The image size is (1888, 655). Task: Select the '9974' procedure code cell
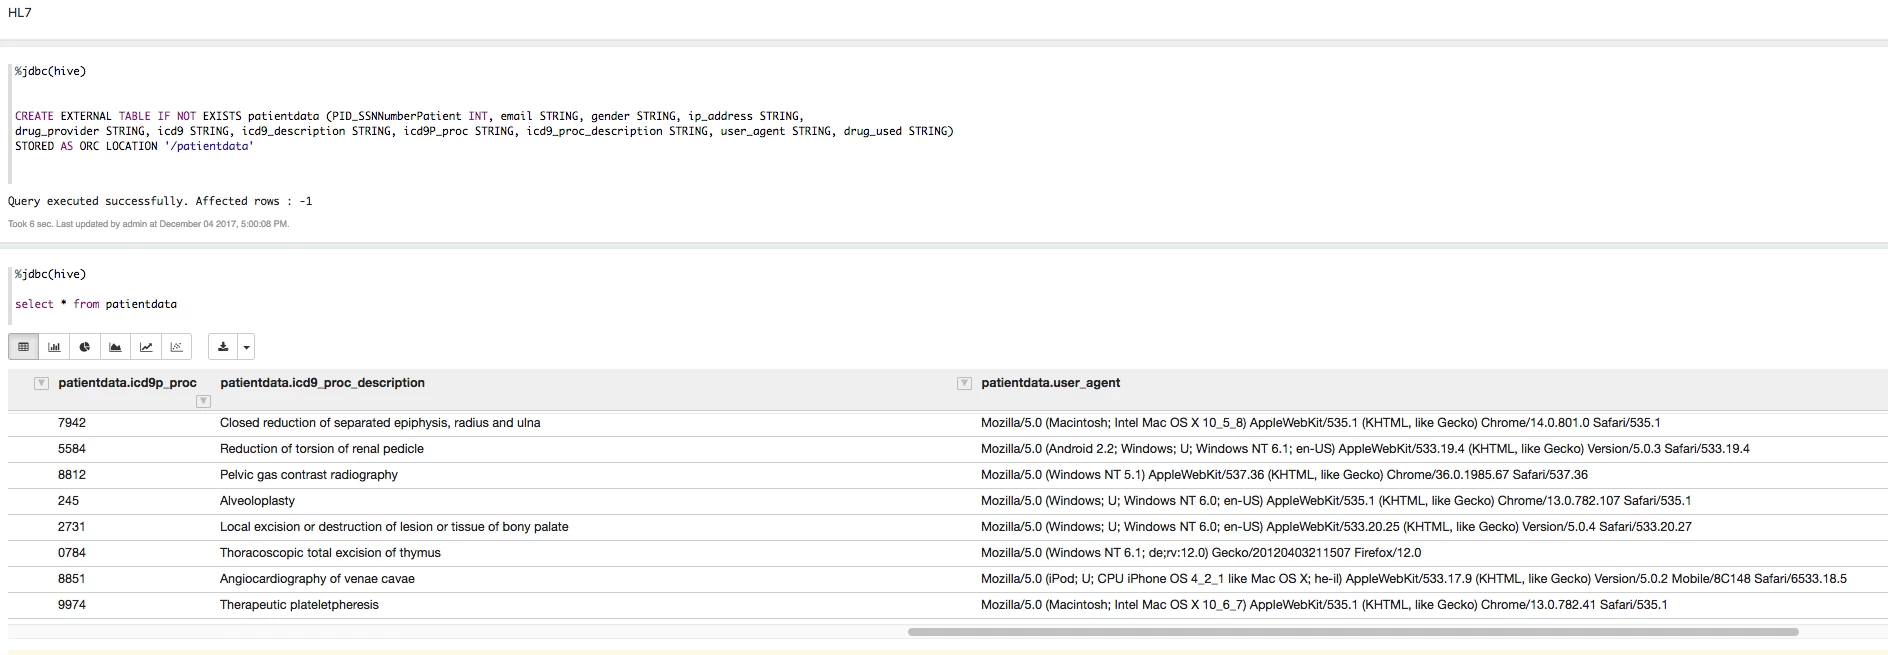pyautogui.click(x=72, y=605)
